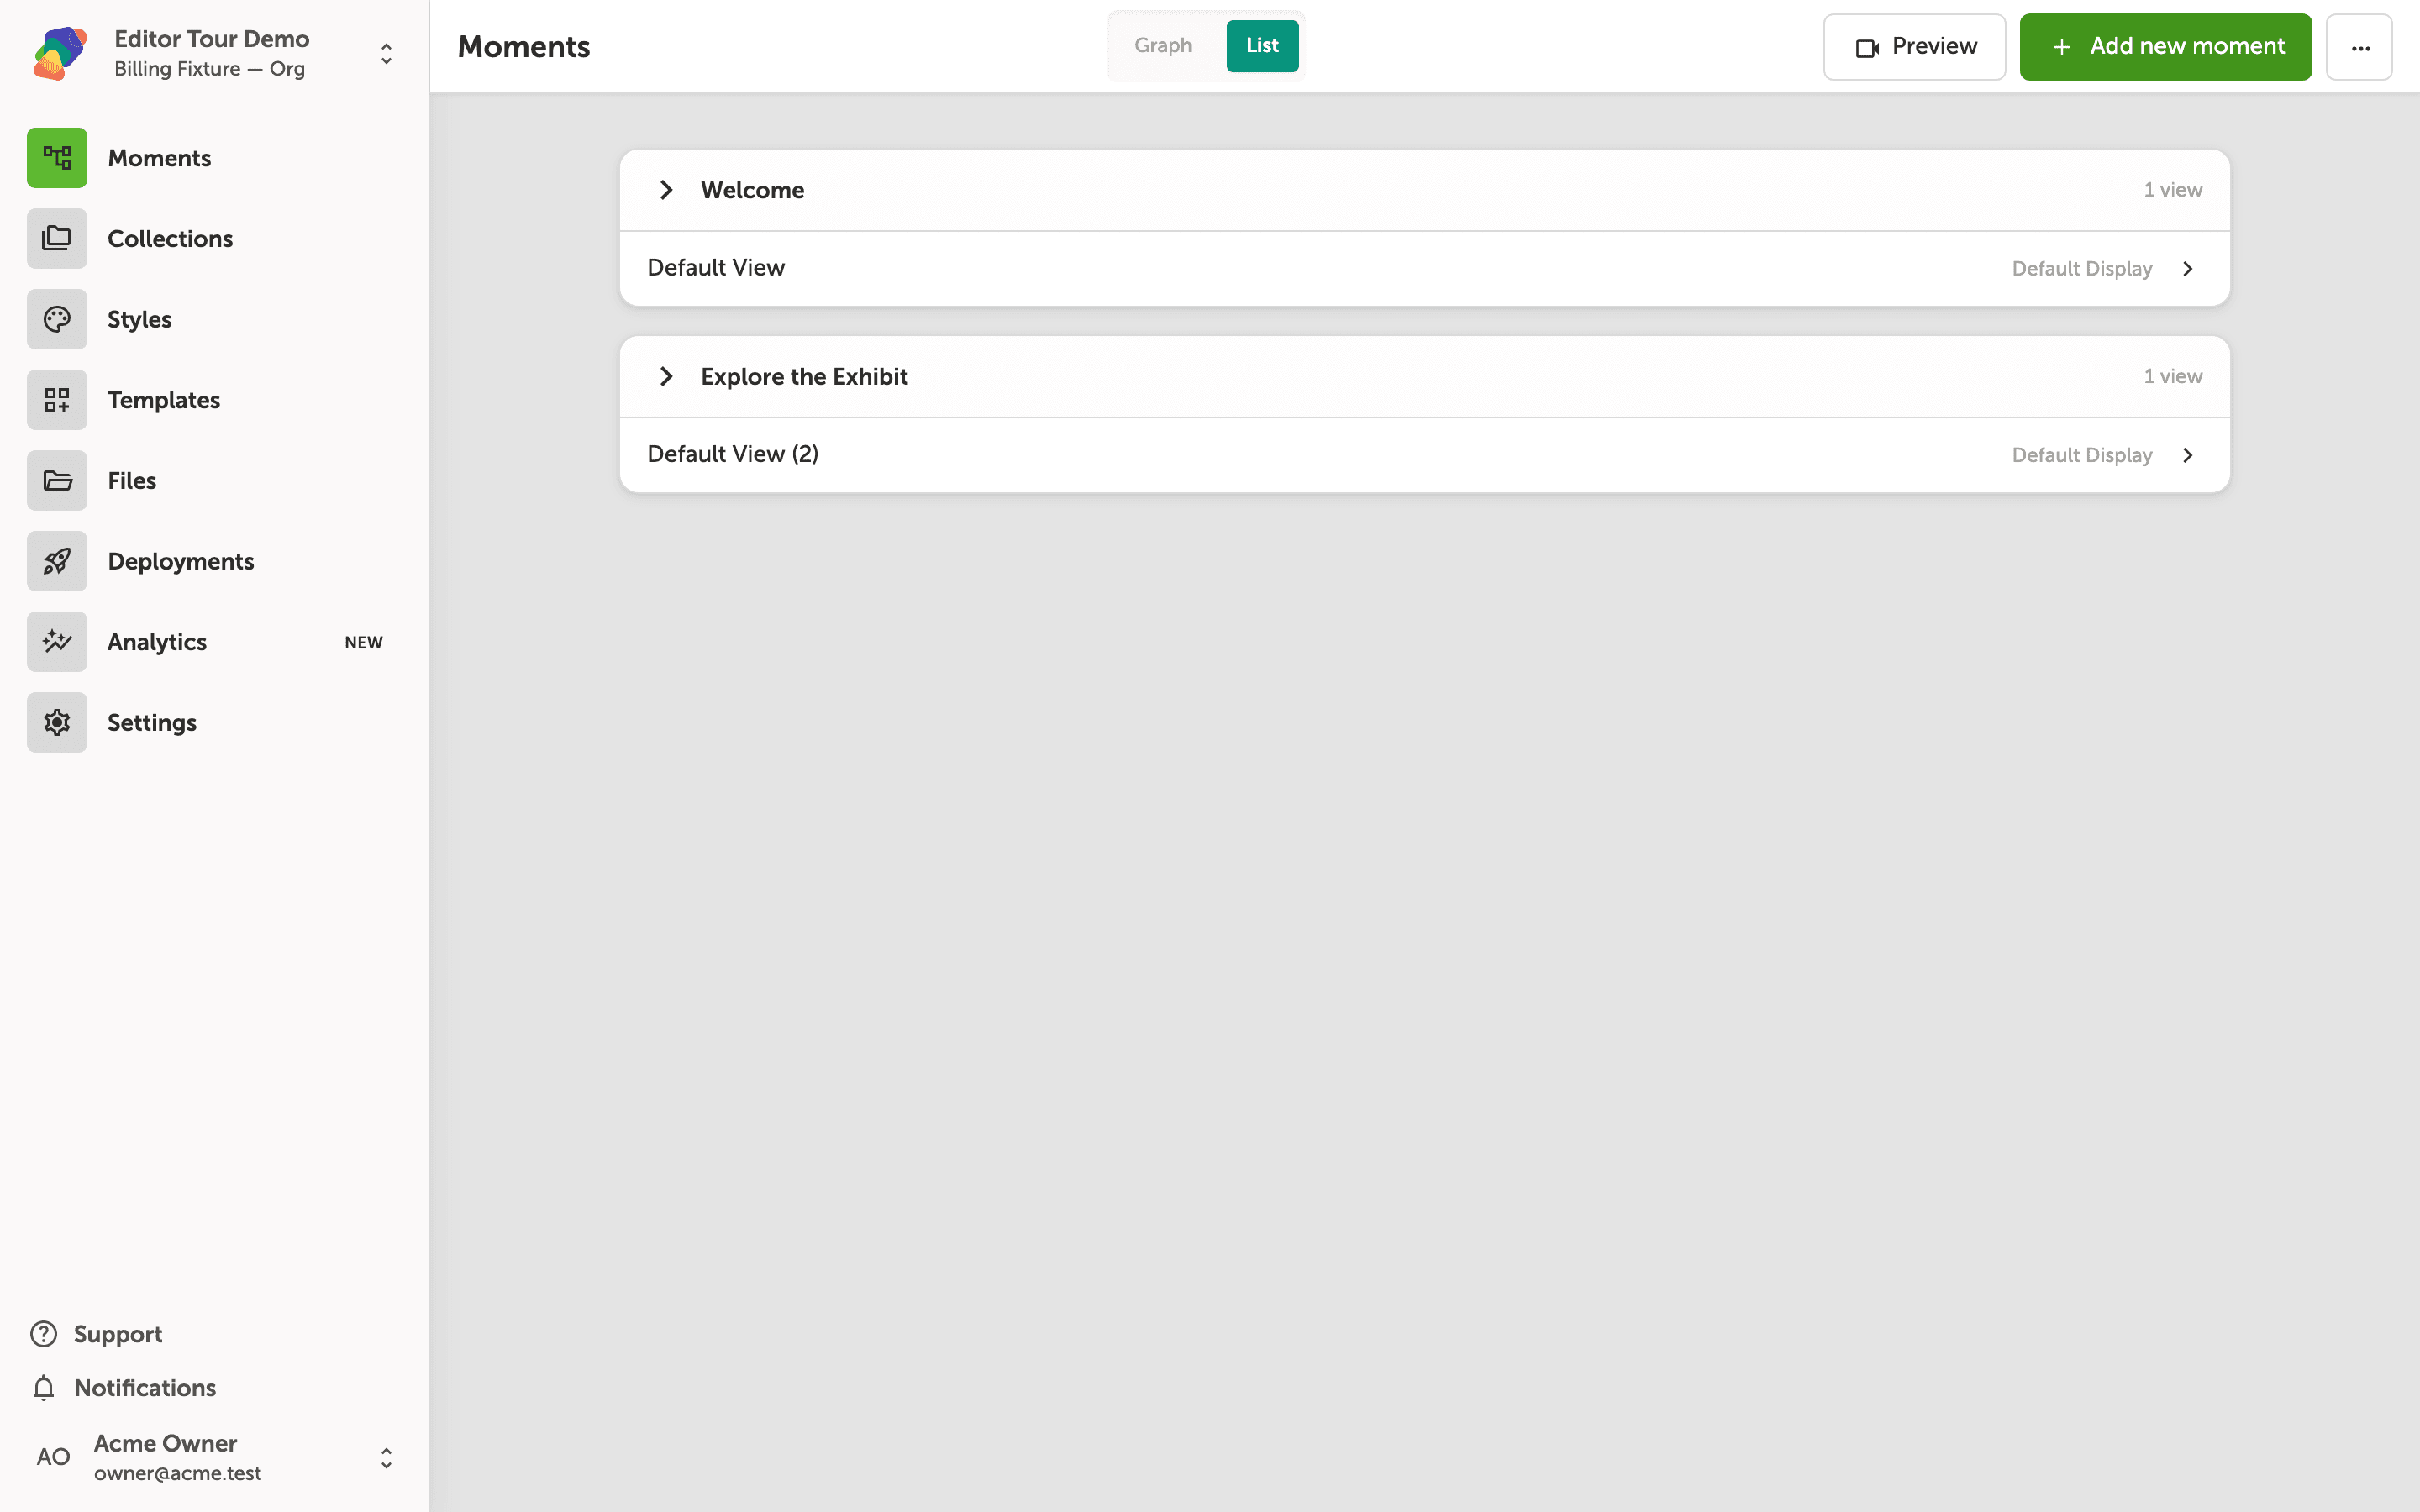
Task: Open Default View (2) row arrow
Action: click(2188, 455)
